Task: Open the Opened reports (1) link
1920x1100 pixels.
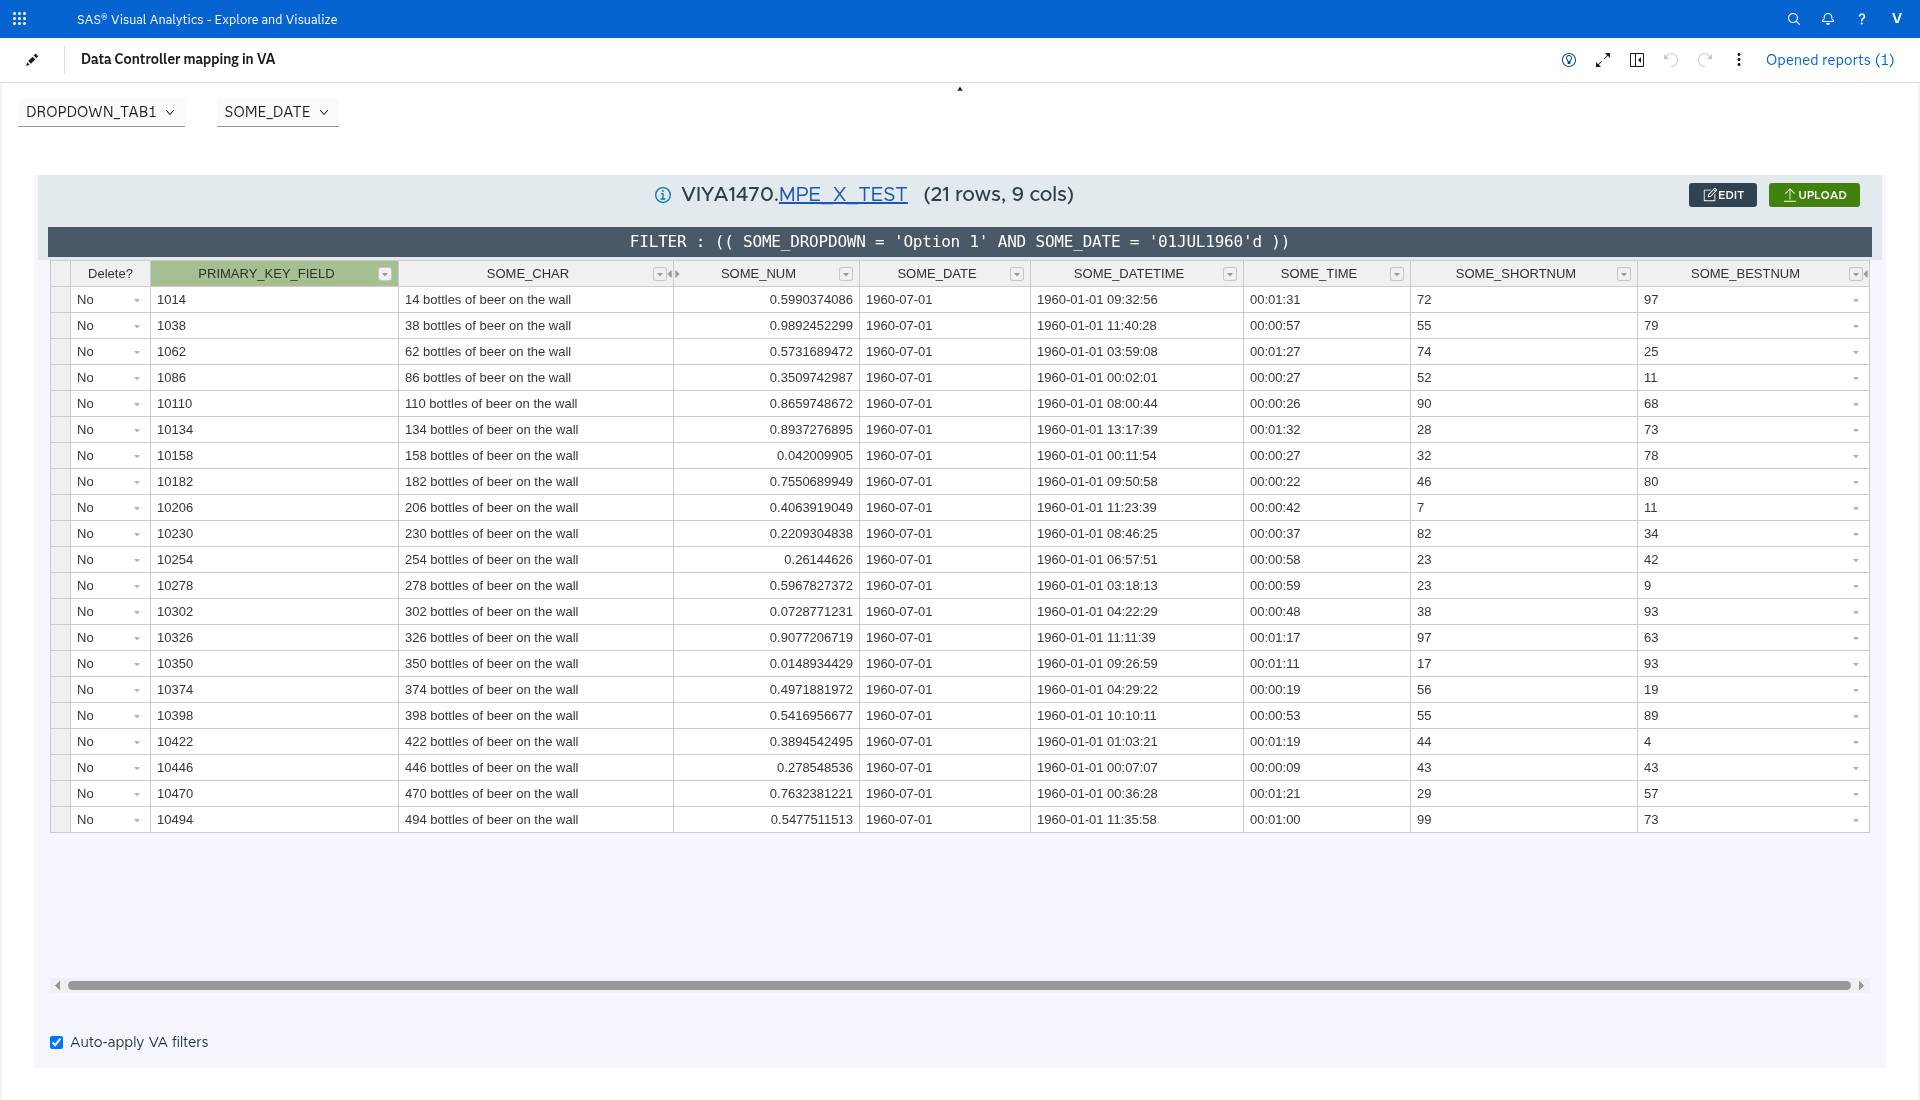Action: coord(1830,60)
